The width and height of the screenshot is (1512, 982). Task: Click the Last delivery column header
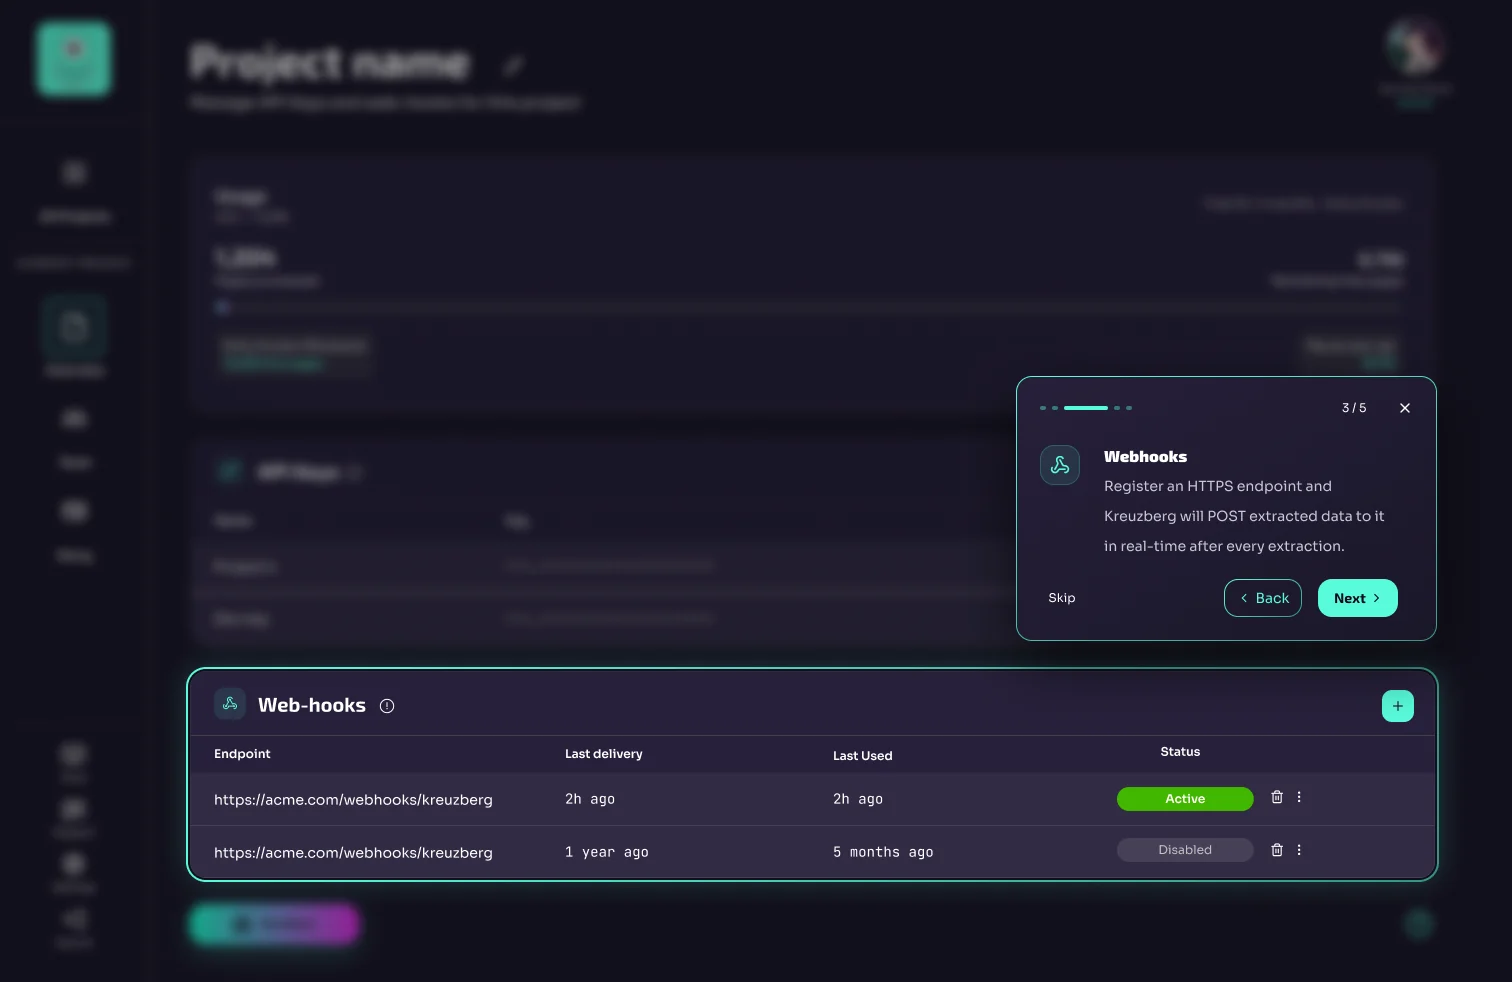coord(604,754)
